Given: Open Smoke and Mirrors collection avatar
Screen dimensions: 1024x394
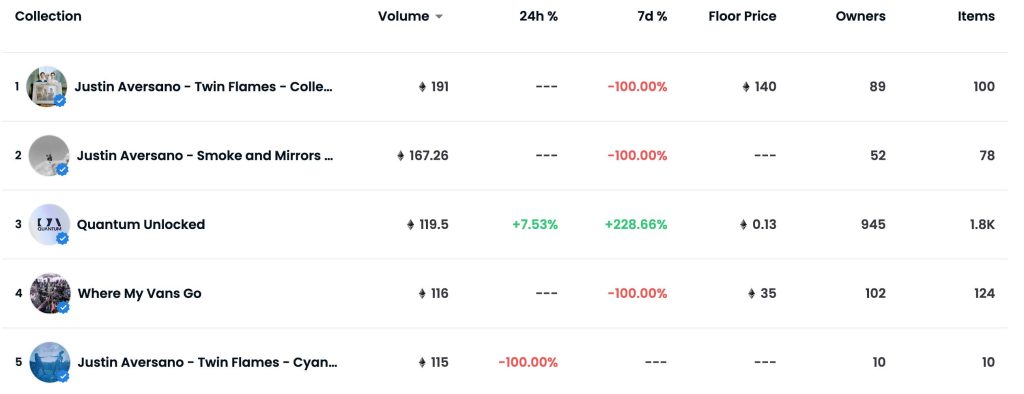Looking at the screenshot, I should click(49, 156).
